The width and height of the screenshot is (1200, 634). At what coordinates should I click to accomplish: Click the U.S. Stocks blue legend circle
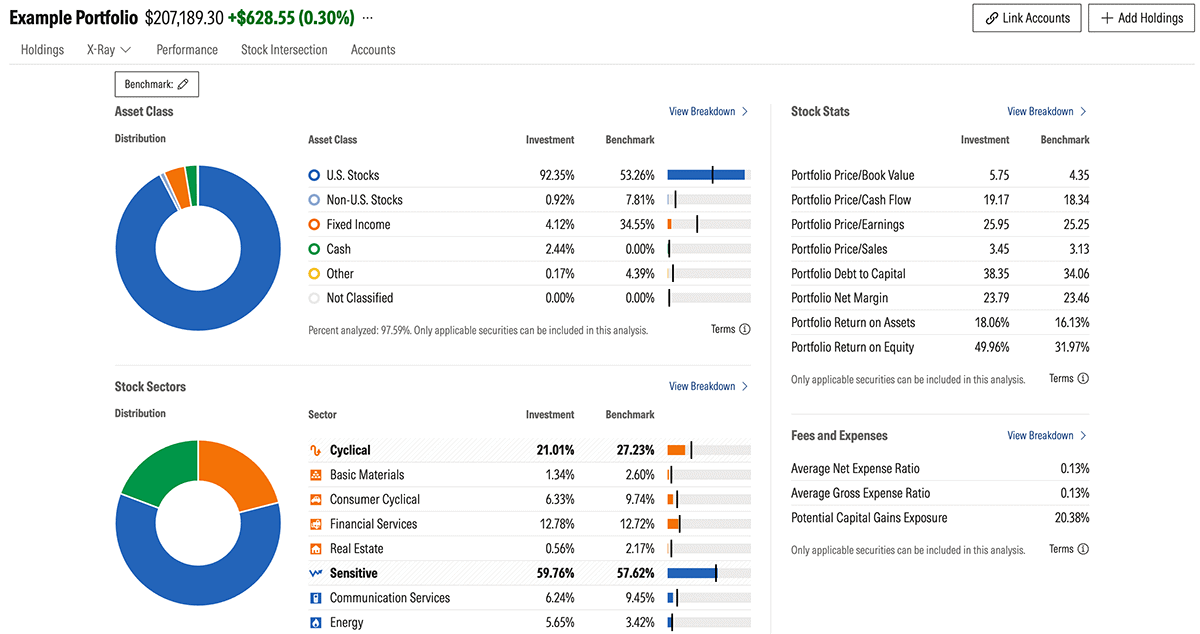pos(314,175)
